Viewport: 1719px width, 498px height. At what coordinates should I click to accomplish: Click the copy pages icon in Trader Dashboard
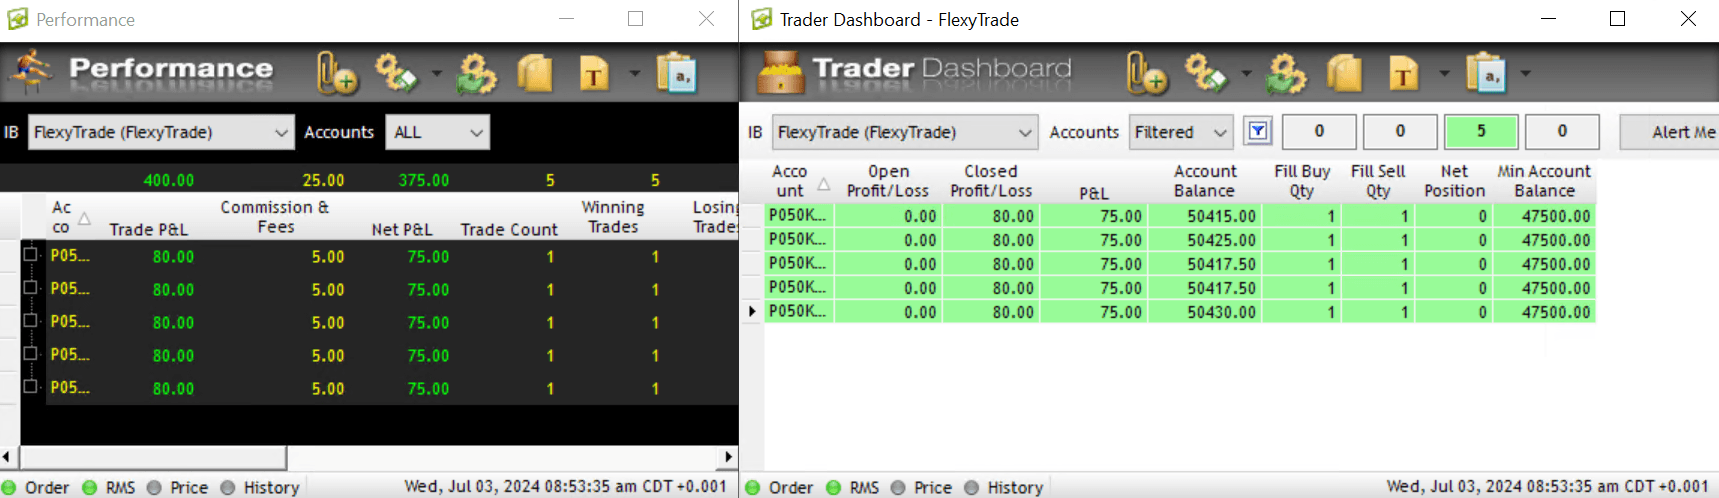[x=1345, y=73]
